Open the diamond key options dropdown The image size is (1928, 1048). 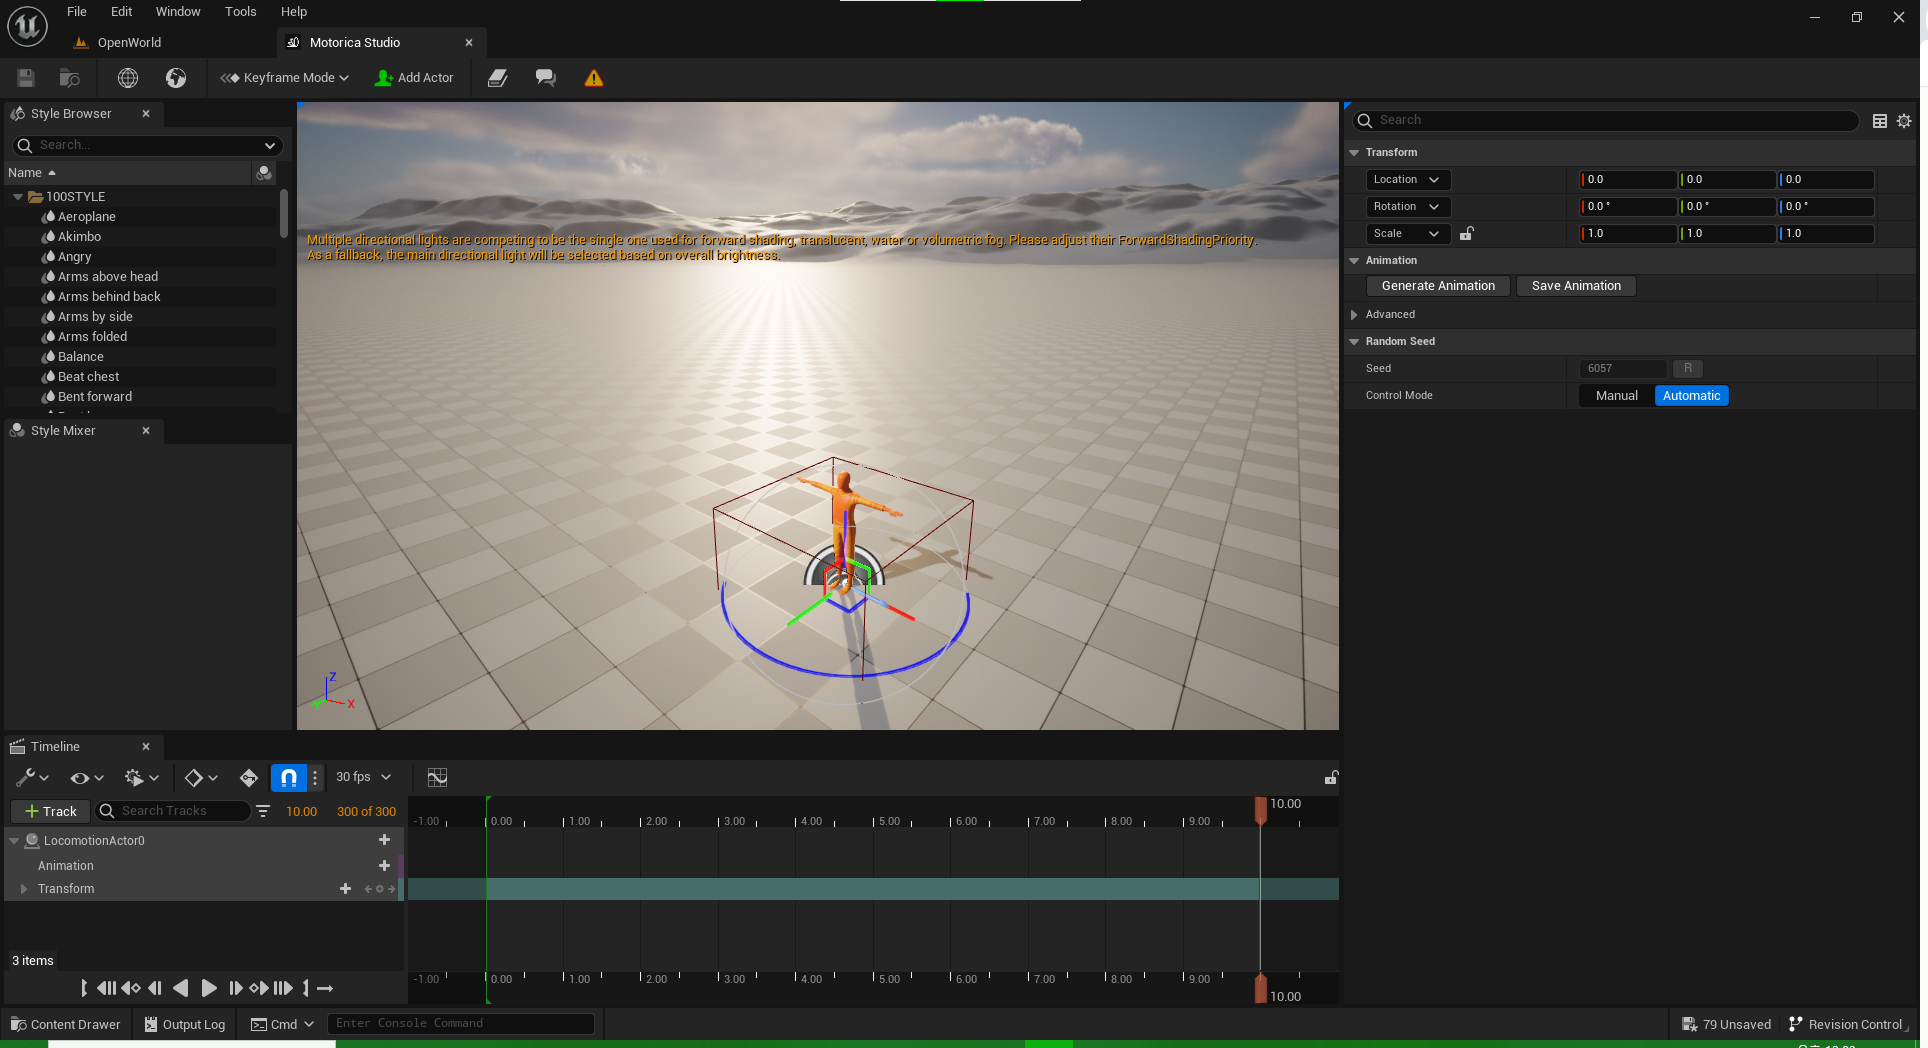click(x=201, y=778)
